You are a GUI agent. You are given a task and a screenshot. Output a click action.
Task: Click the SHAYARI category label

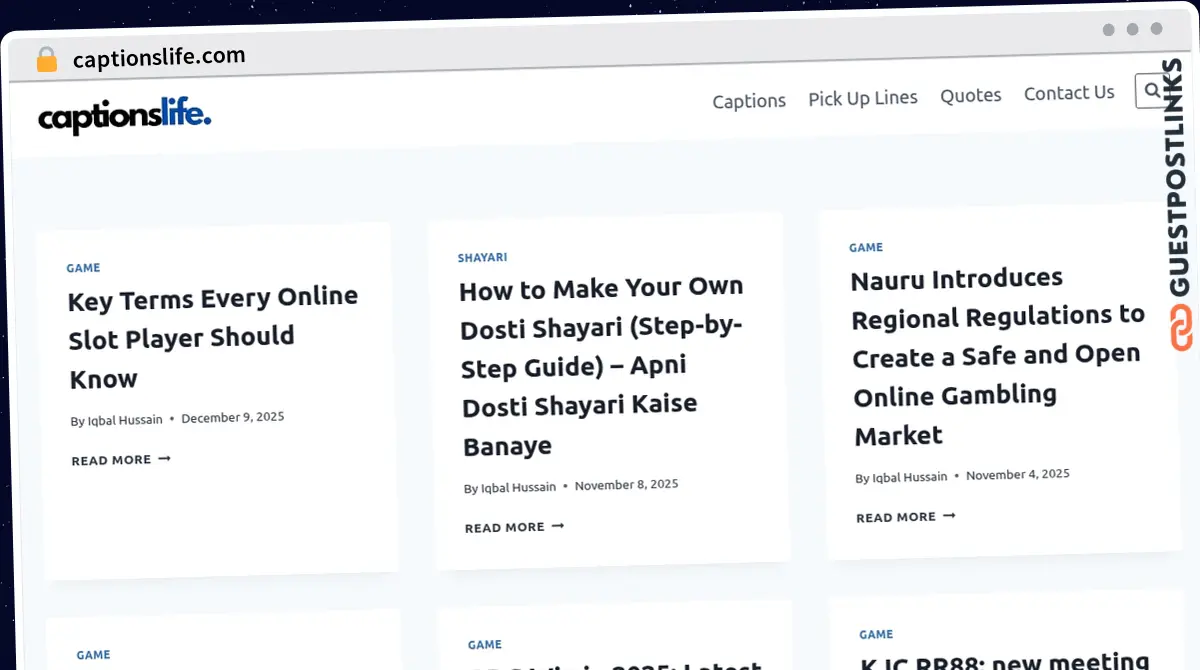pos(482,257)
